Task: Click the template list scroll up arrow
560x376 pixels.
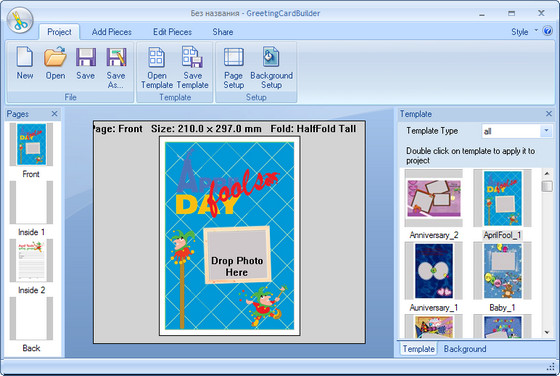Action: (x=547, y=174)
